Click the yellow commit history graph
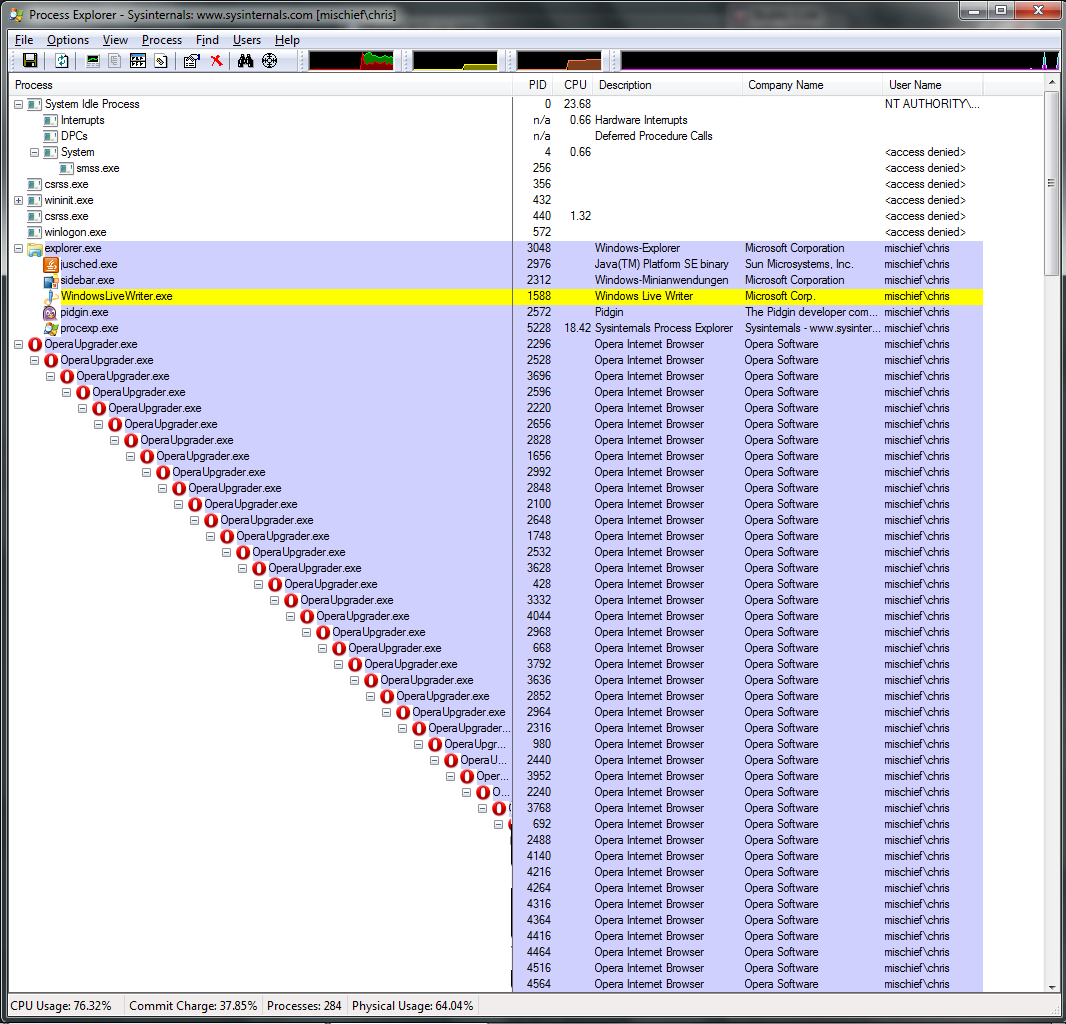 (455, 61)
